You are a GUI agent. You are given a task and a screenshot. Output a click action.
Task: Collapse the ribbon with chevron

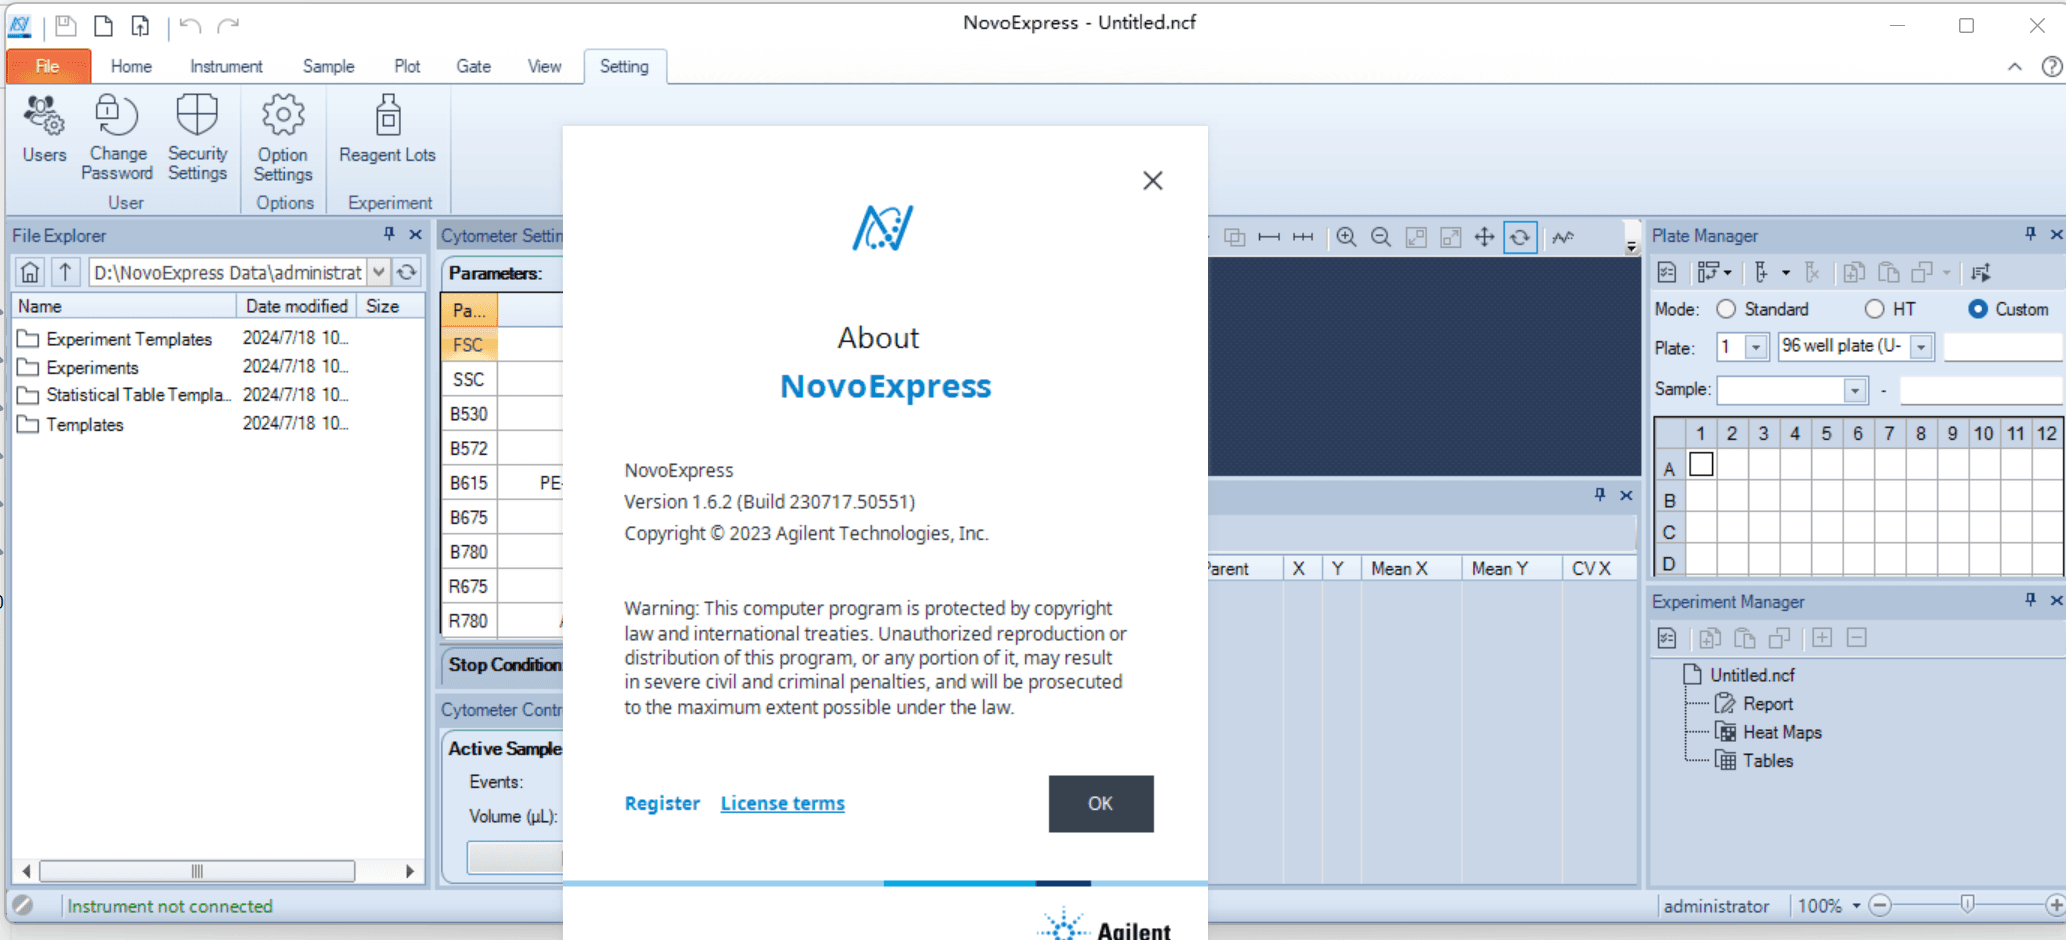click(x=2014, y=67)
